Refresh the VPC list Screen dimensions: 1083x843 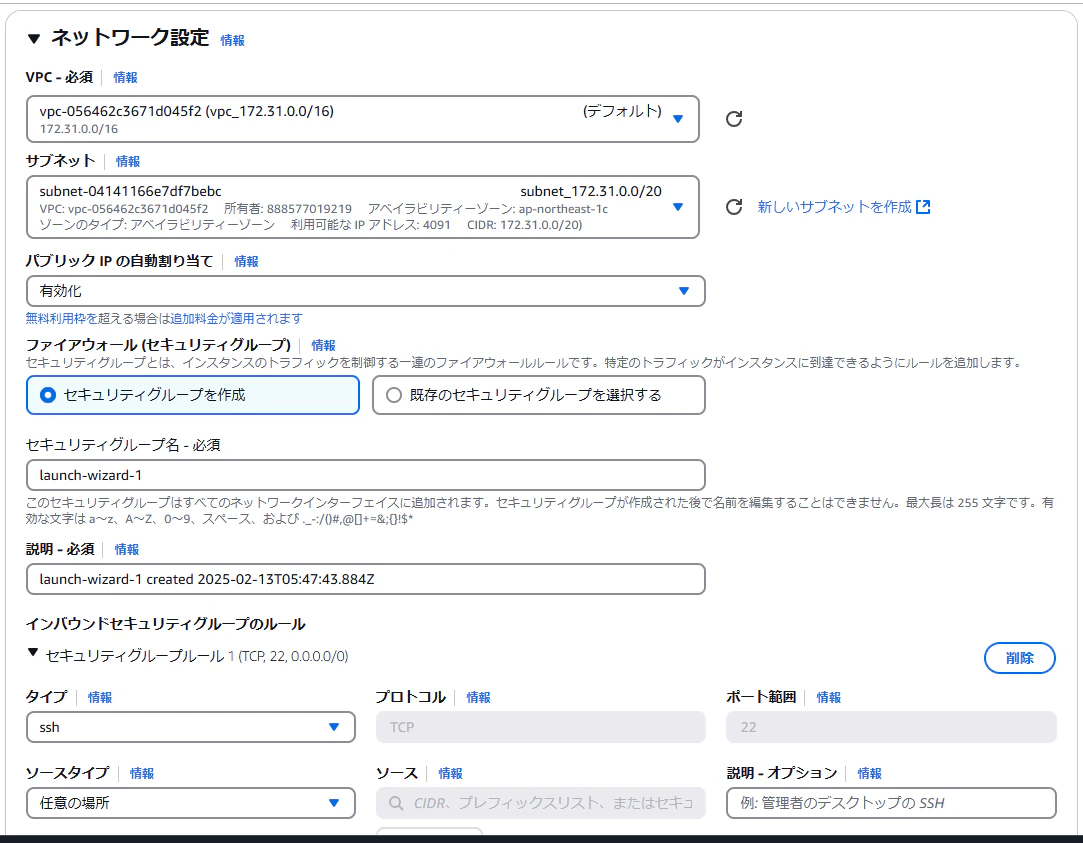pos(734,119)
